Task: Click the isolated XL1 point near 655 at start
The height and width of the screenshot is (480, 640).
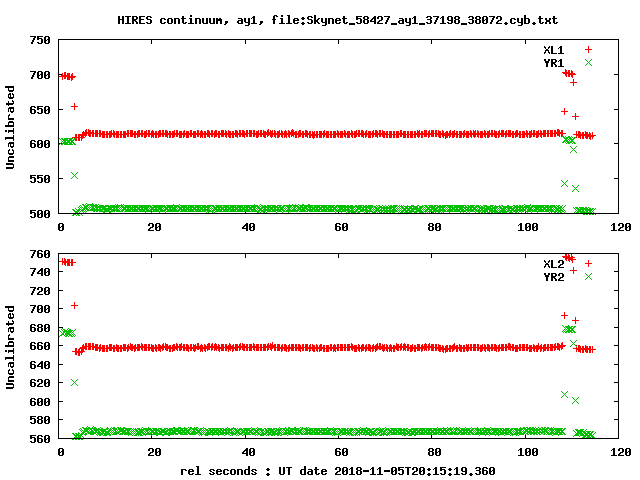Action: point(74,107)
